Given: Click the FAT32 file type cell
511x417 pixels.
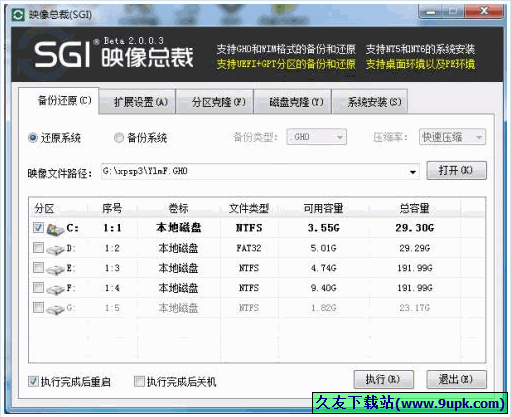Looking at the screenshot, I should 249,248.
